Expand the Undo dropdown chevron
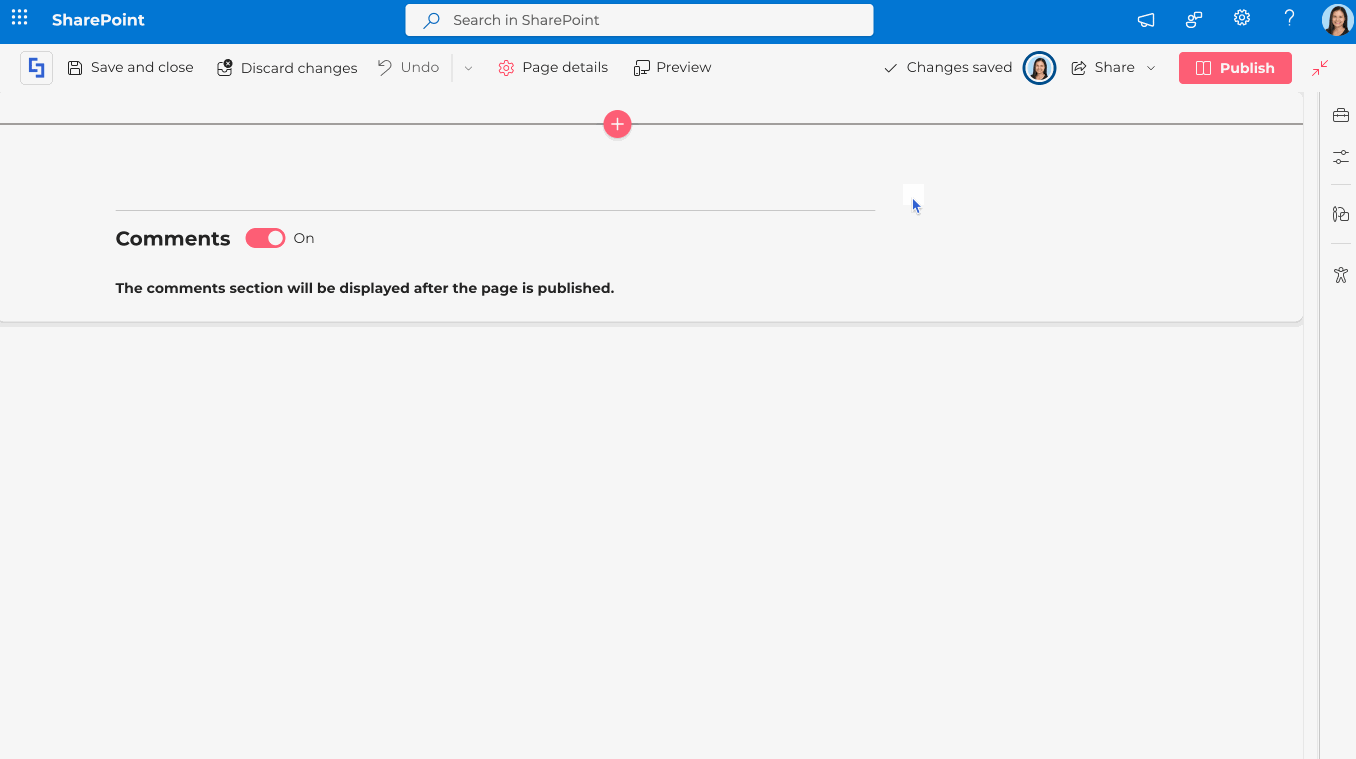Viewport: 1356px width, 759px height. [466, 67]
